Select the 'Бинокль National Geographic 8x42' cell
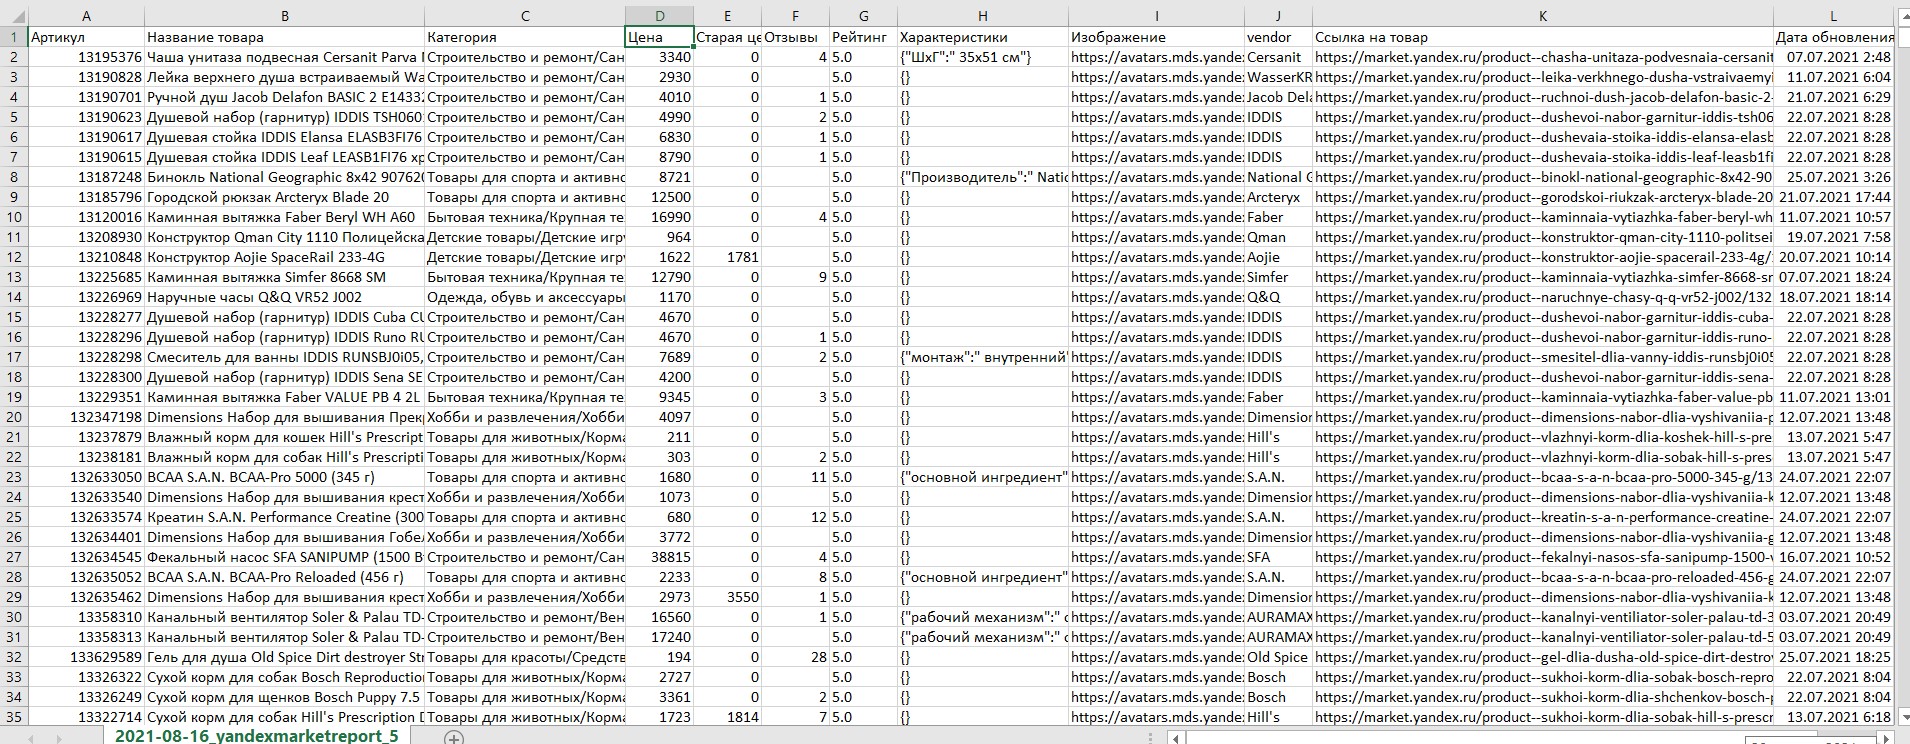The height and width of the screenshot is (744, 1910). 285,177
